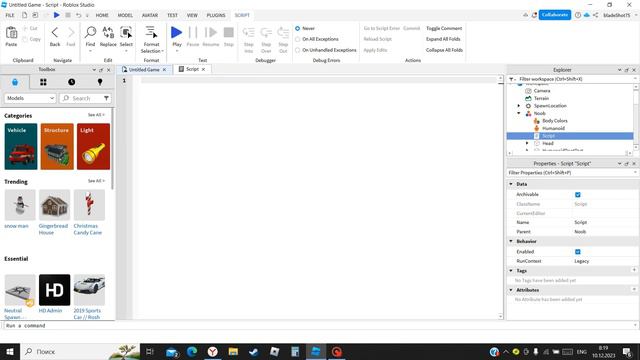The width and height of the screenshot is (640, 360).
Task: Collapse the Attributes properties section
Action: pyautogui.click(x=511, y=290)
